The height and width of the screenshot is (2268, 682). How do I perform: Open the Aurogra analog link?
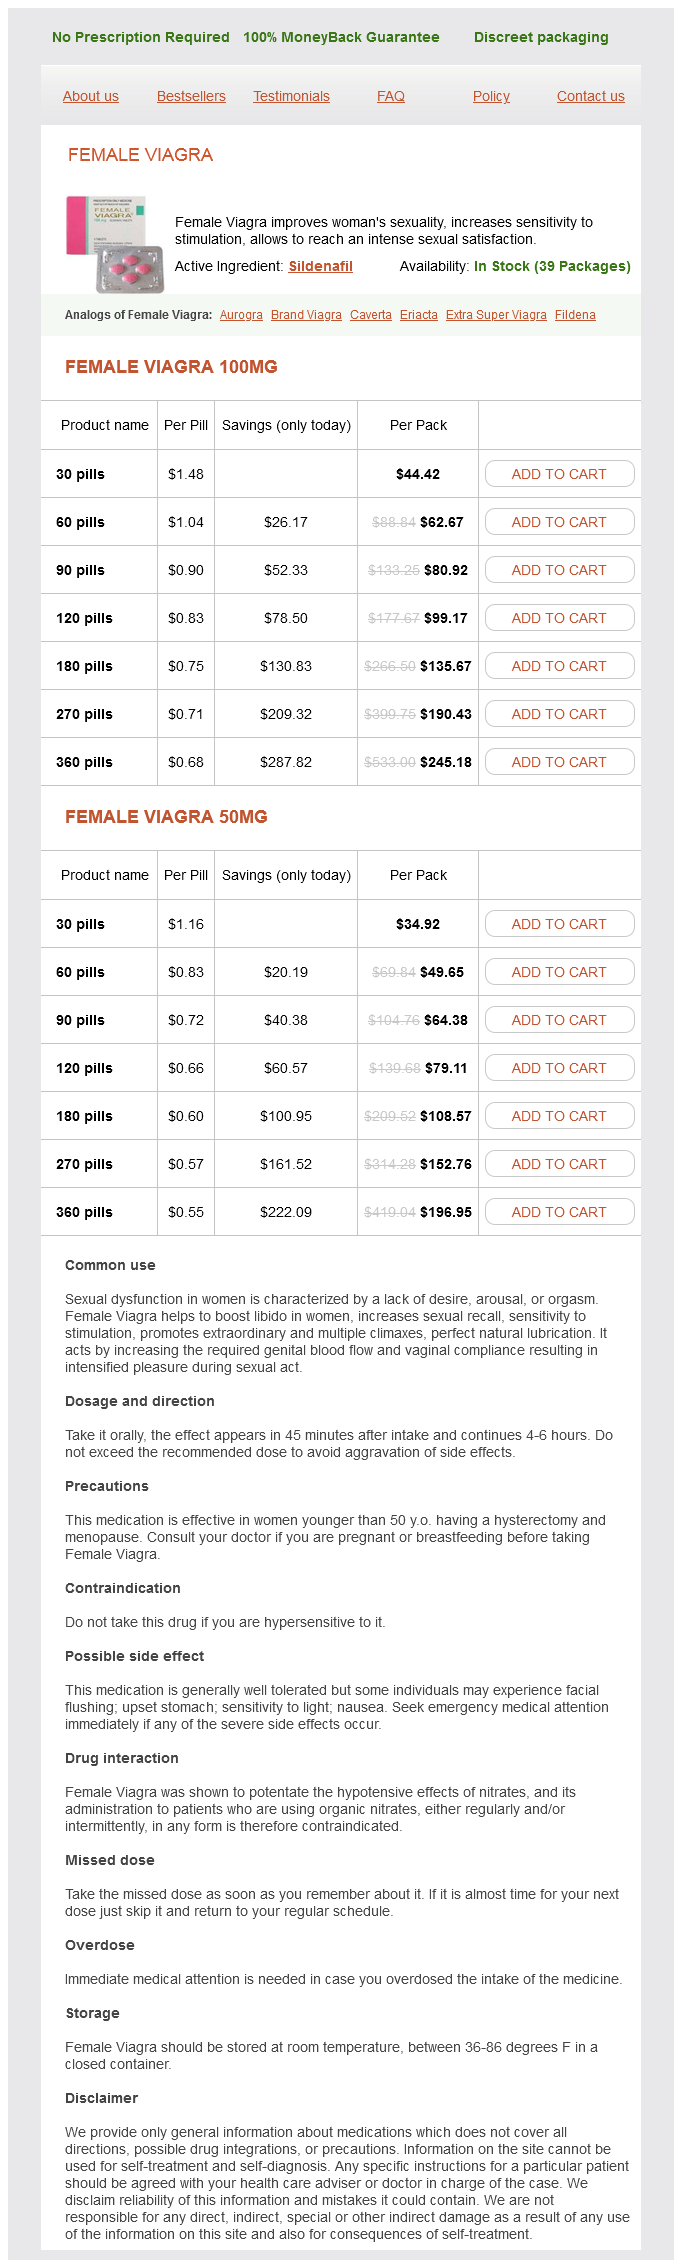[241, 315]
